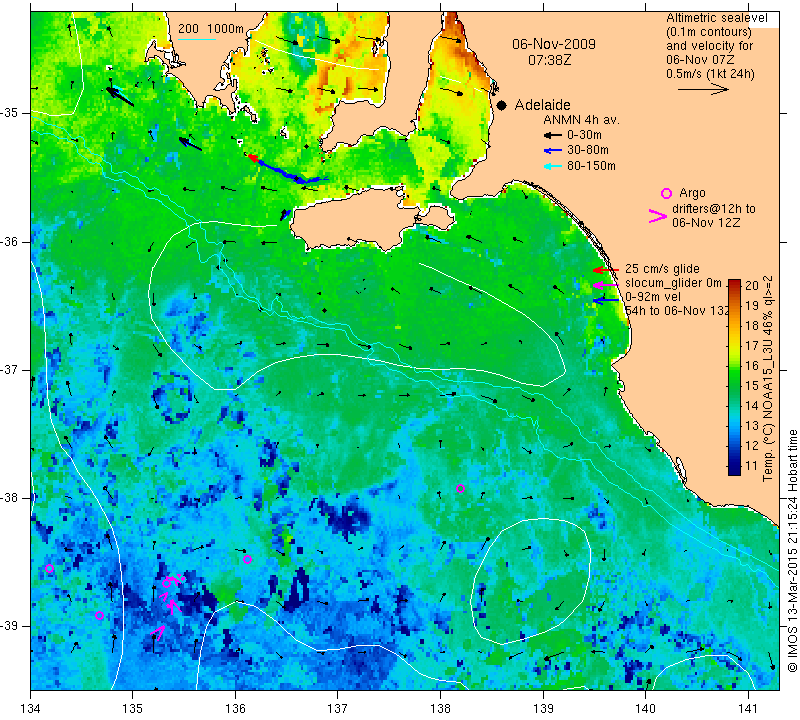Click the longitude axis label 137
Screen dimensions: 800x720
pos(337,709)
